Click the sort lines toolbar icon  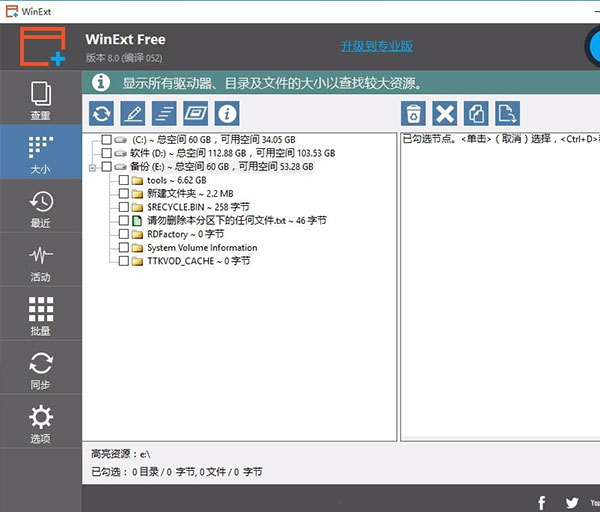[164, 114]
